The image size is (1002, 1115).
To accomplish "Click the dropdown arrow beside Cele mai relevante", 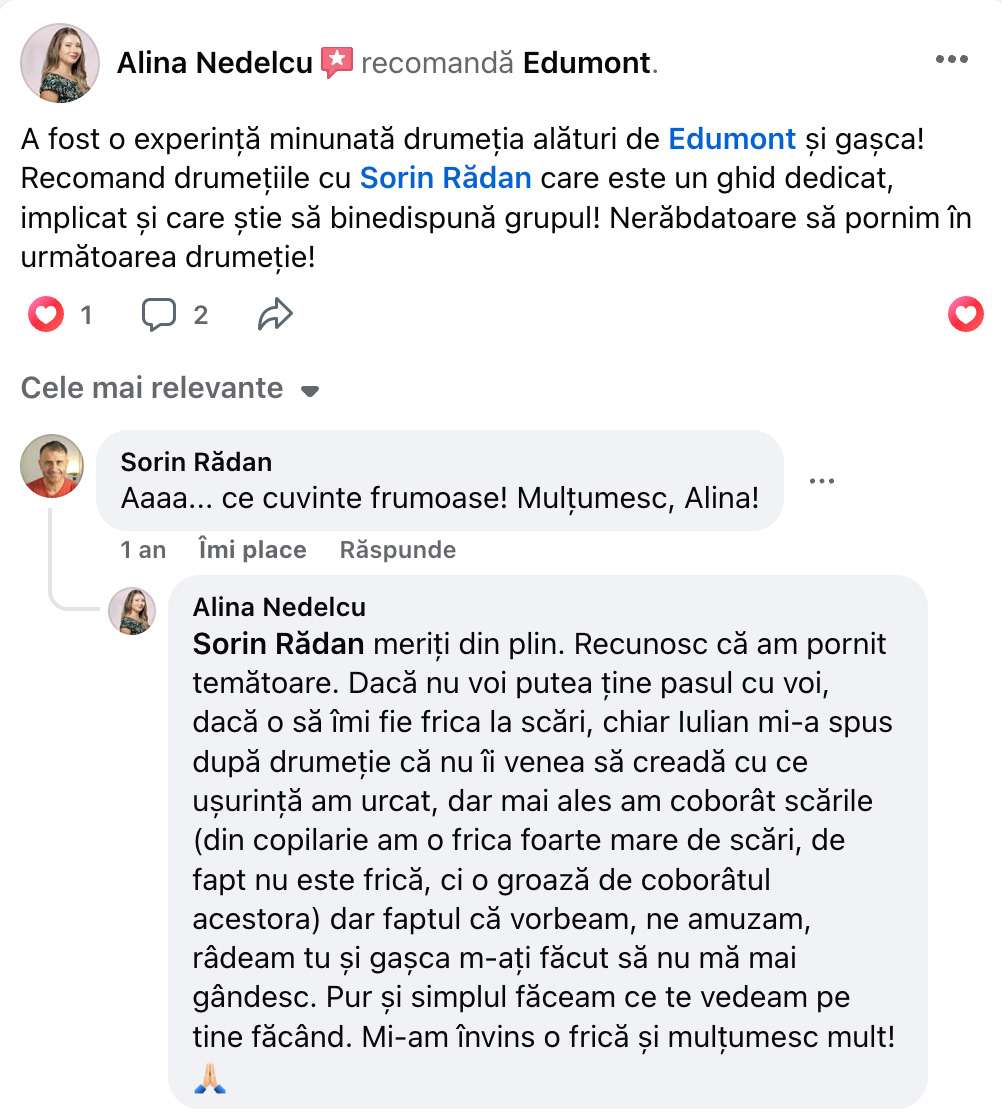I will click(310, 390).
